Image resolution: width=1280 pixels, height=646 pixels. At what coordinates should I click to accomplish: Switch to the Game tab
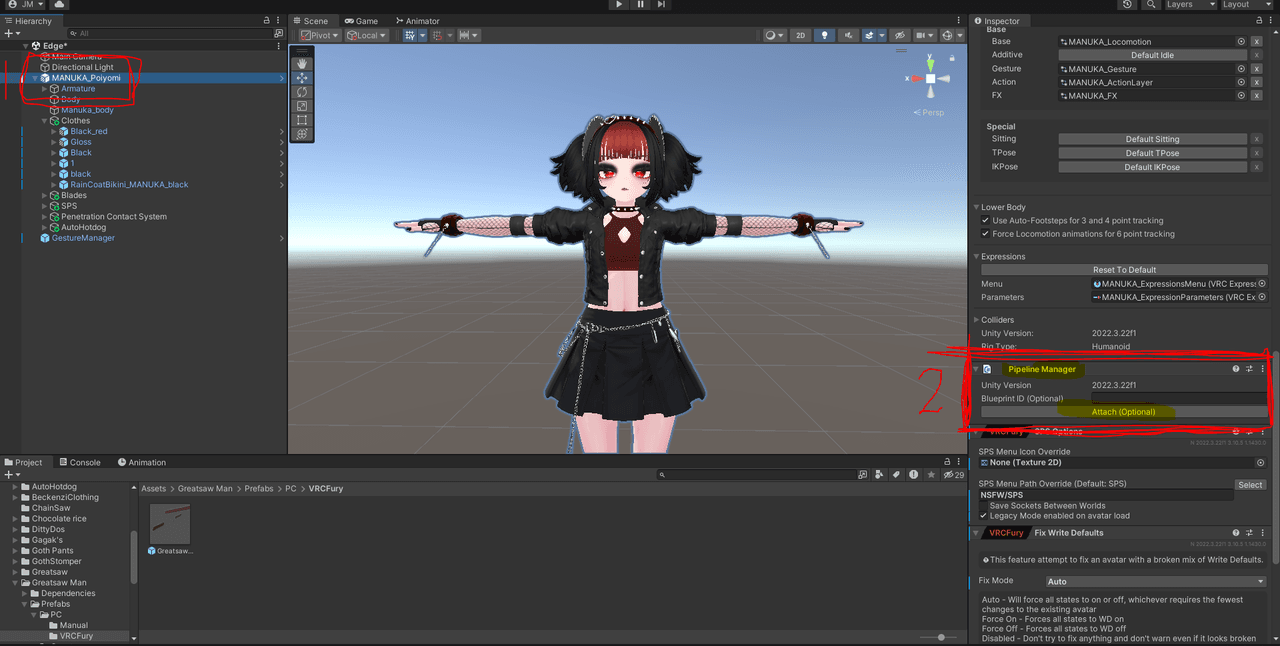click(361, 21)
